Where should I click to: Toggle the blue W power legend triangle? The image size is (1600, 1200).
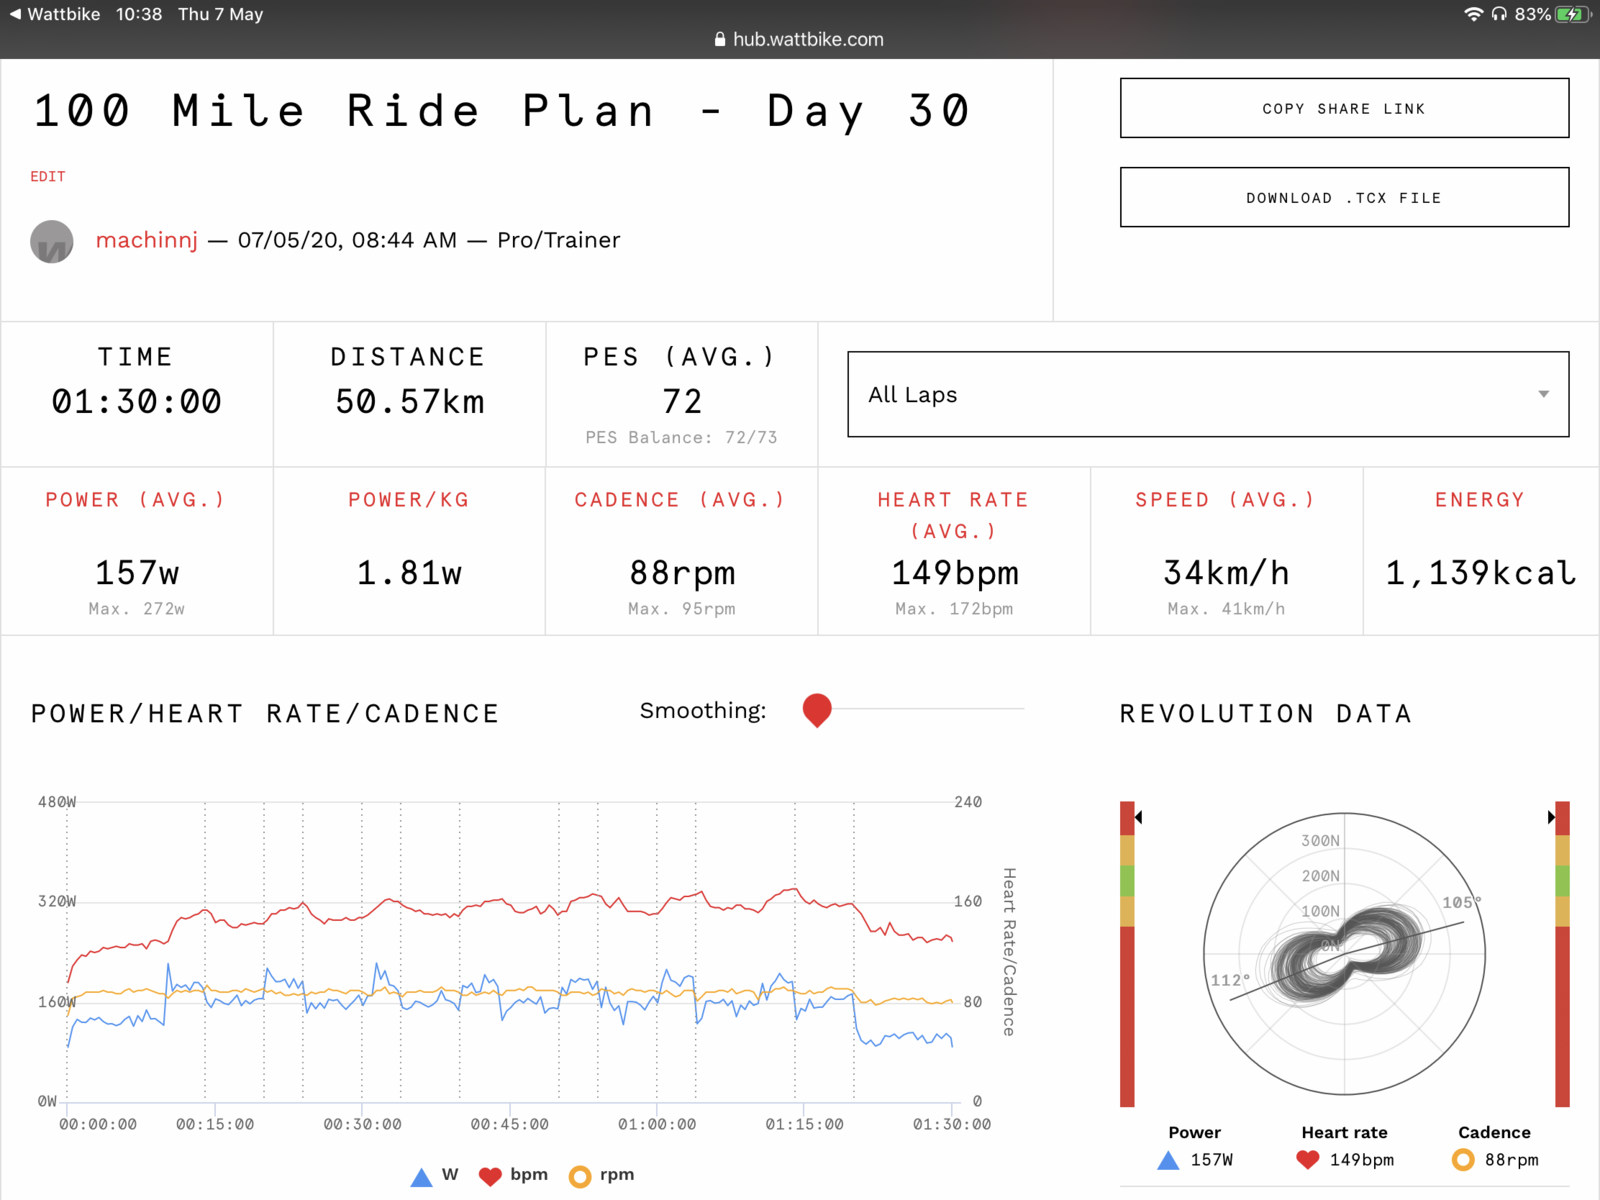pyautogui.click(x=422, y=1177)
